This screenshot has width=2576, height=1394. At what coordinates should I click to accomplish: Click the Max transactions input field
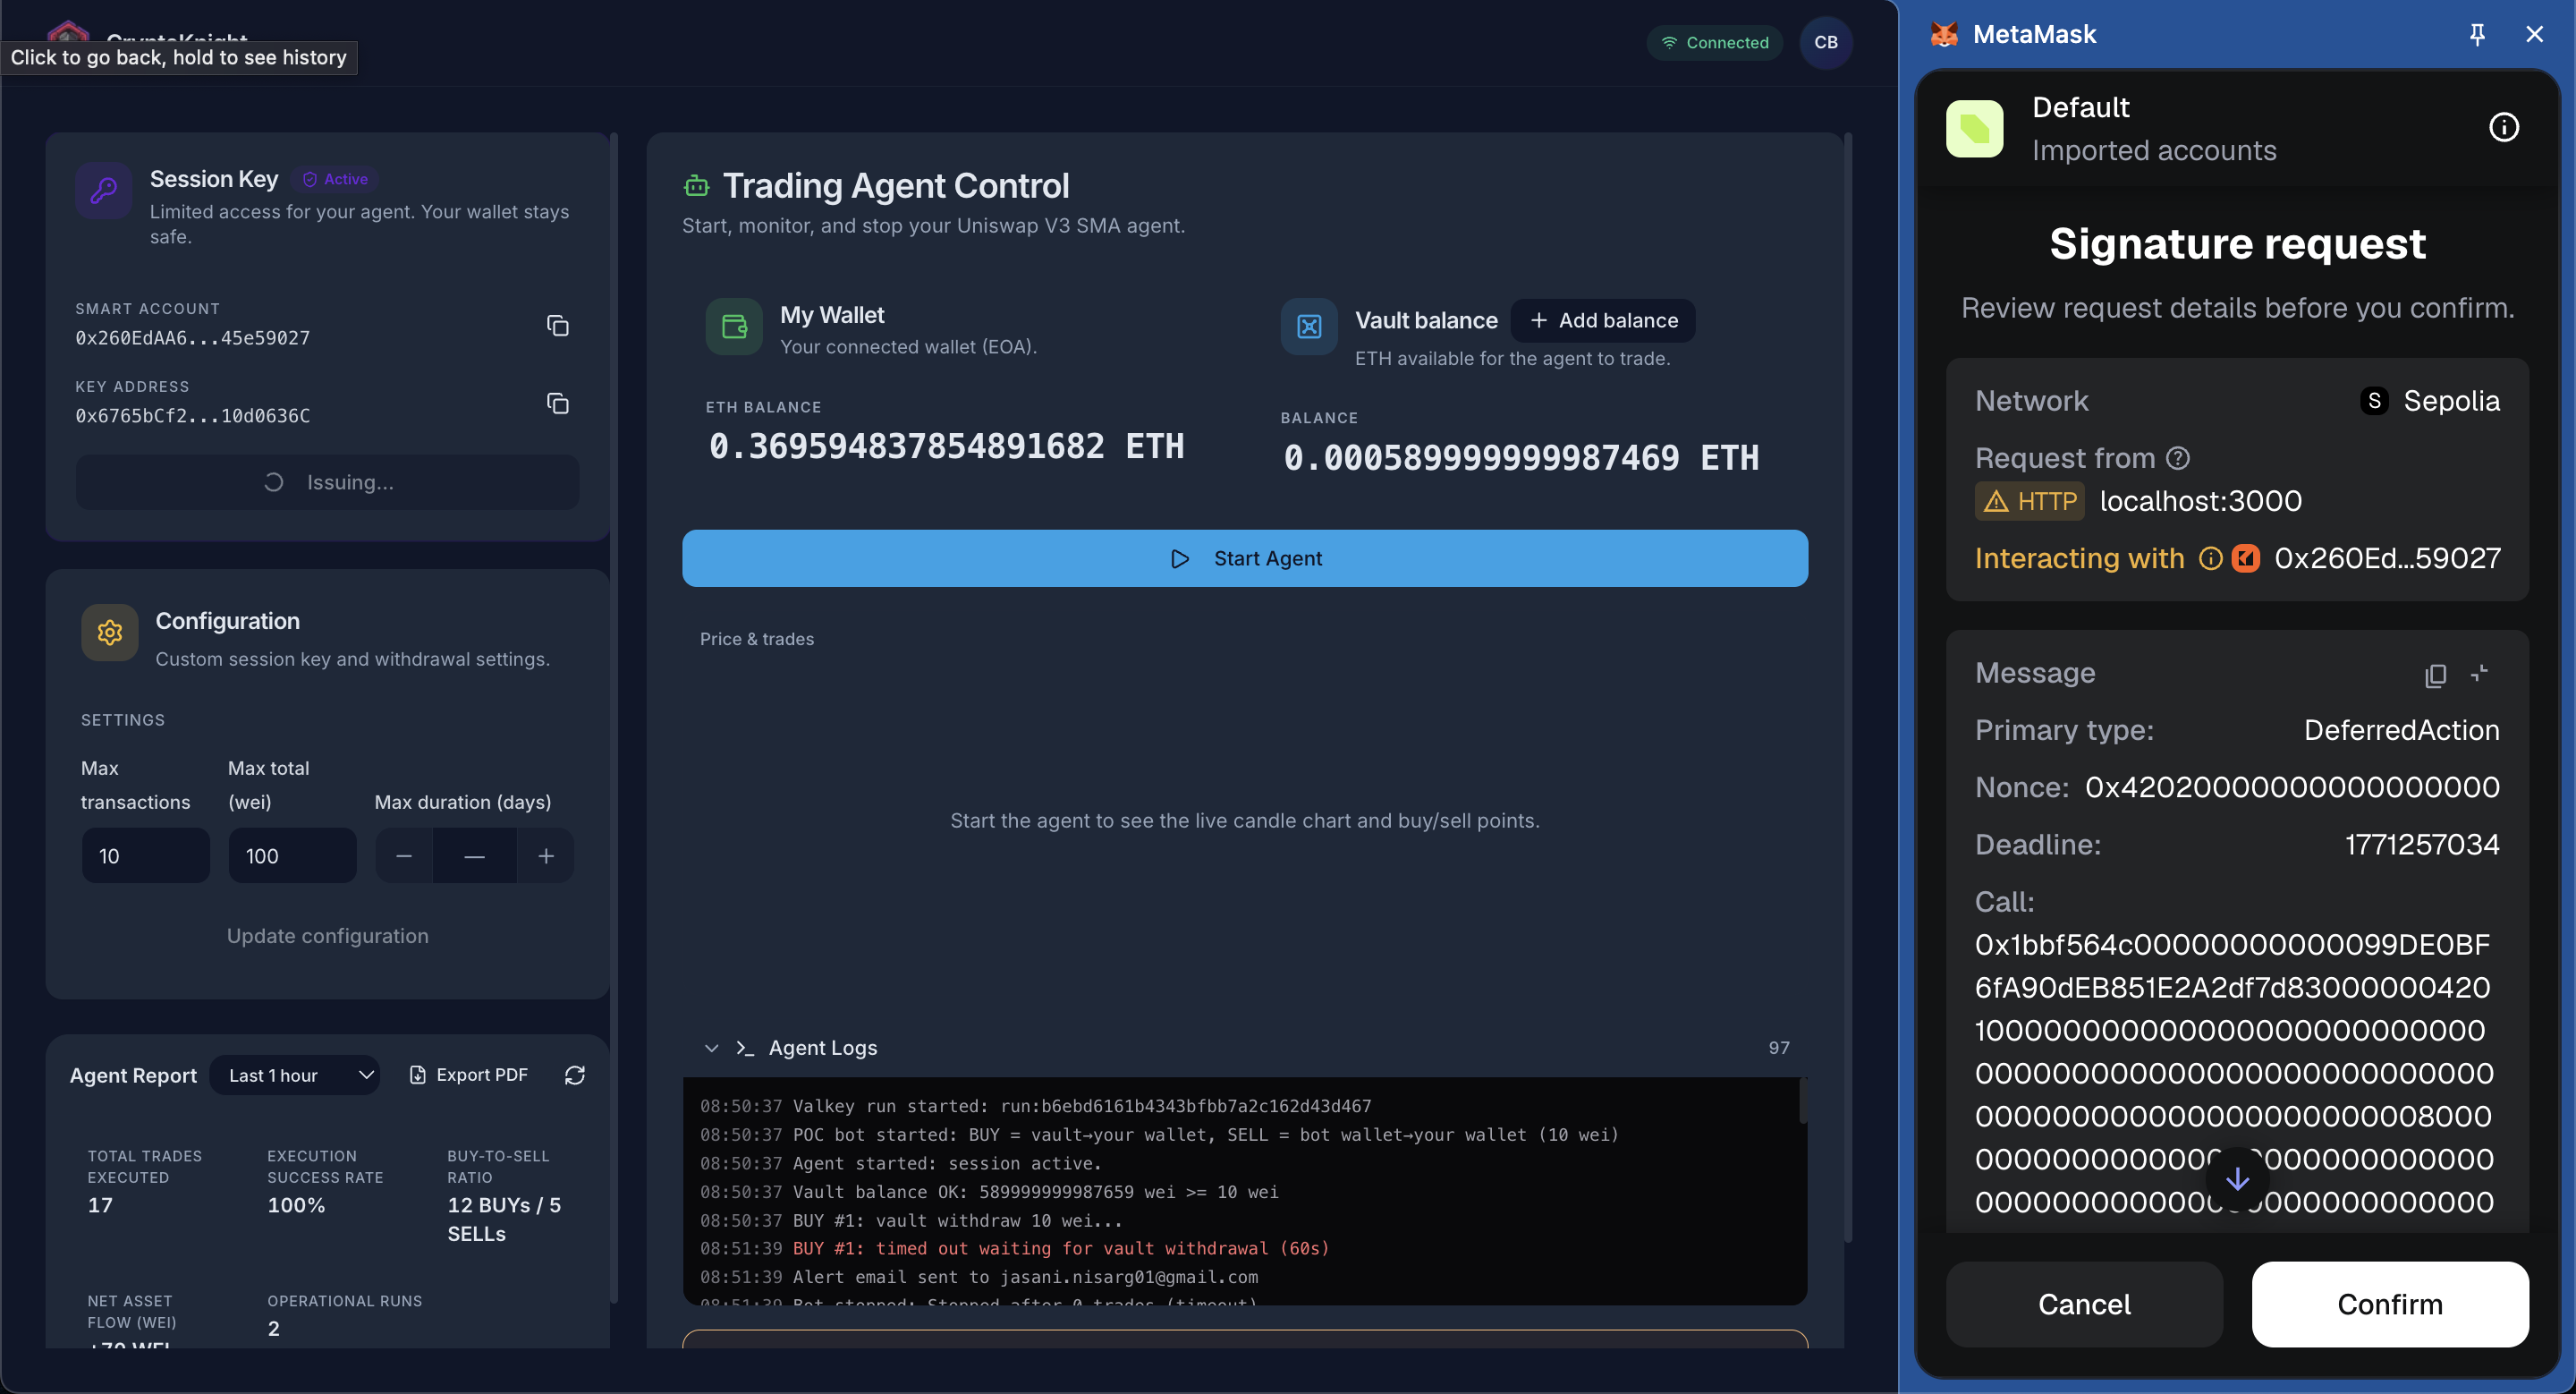[146, 856]
